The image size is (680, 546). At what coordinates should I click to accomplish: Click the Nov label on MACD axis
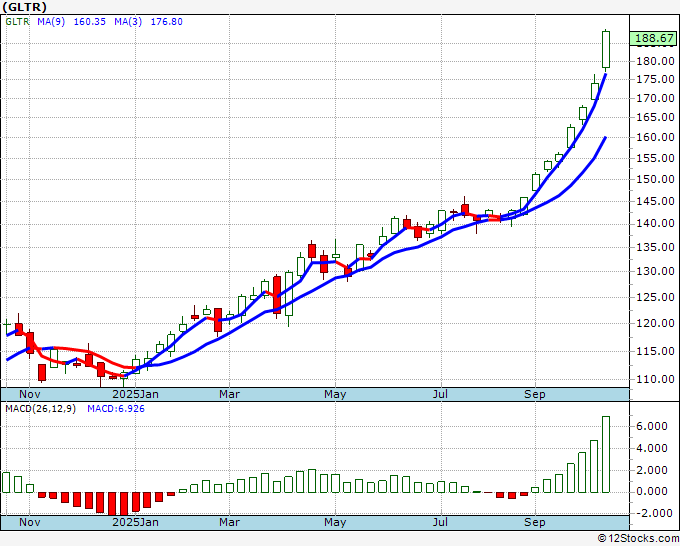(29, 522)
